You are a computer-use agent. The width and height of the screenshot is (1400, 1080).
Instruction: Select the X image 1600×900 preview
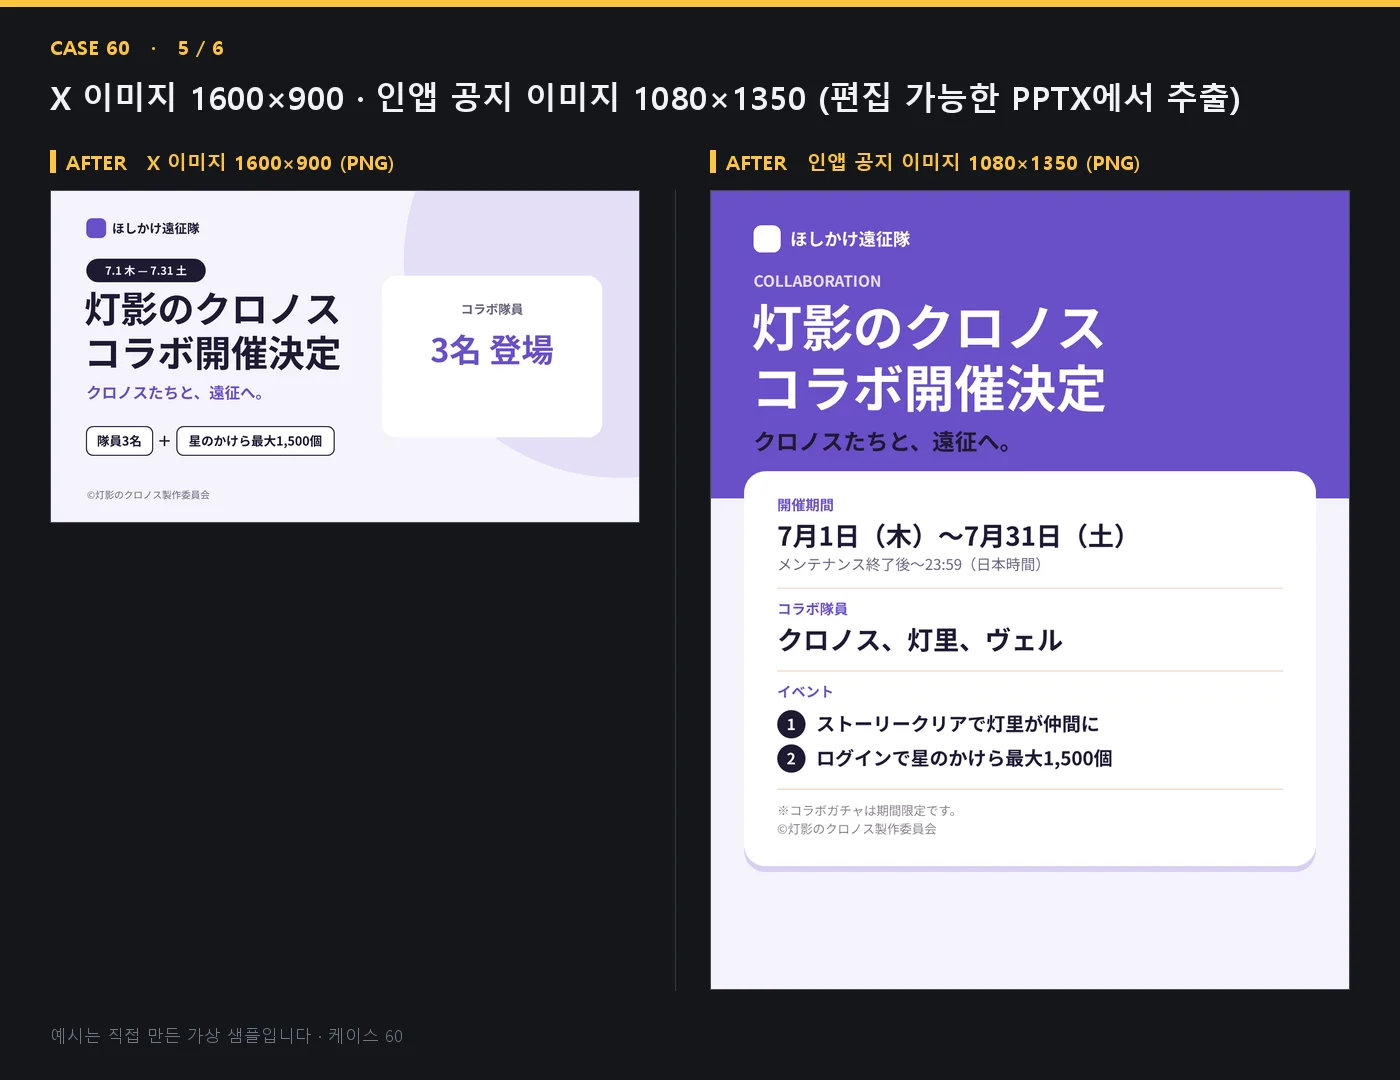click(345, 356)
